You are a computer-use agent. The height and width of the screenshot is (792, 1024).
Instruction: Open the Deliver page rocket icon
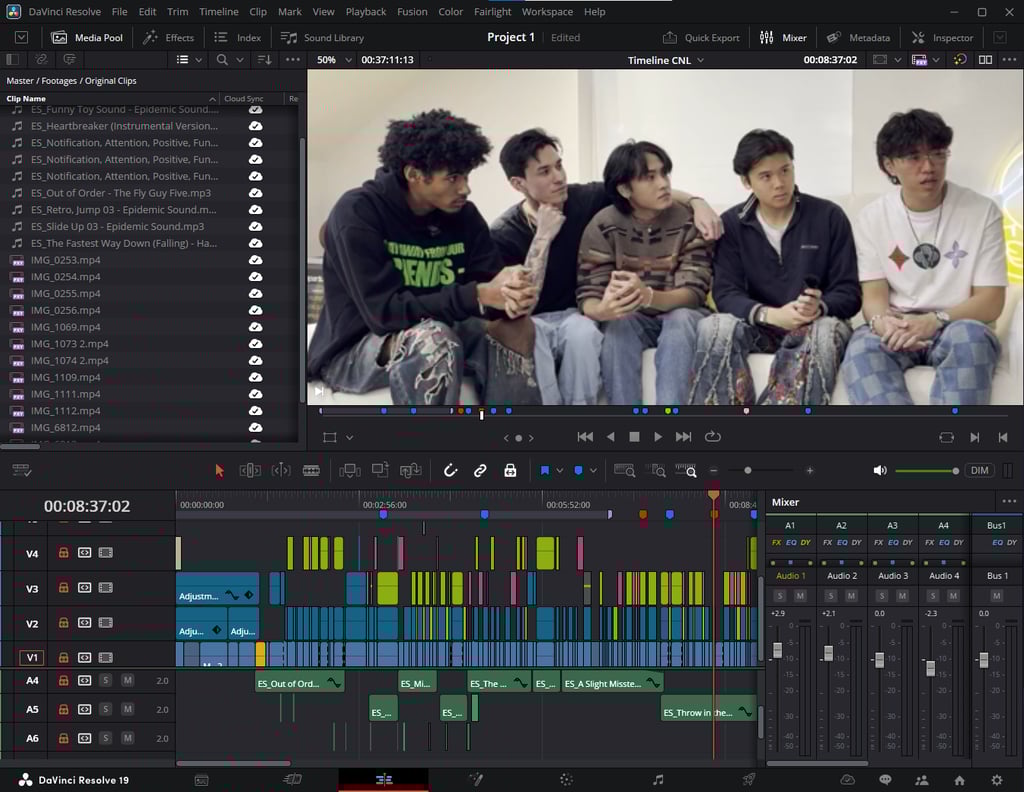(x=748, y=780)
